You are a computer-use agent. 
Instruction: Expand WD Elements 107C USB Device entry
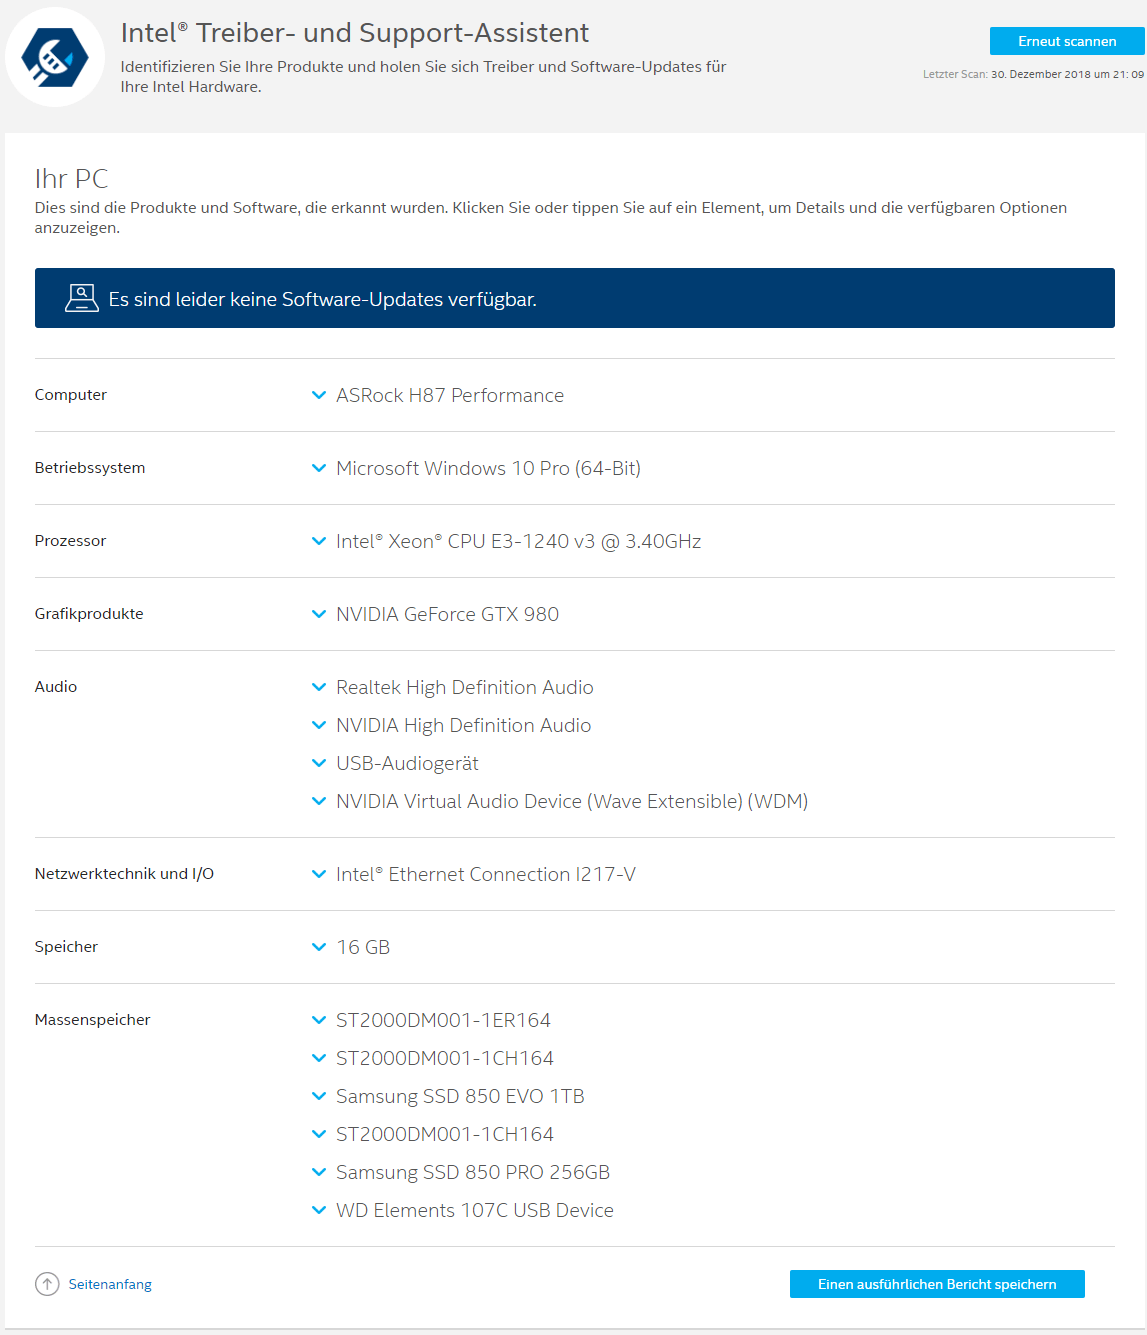(462, 1210)
